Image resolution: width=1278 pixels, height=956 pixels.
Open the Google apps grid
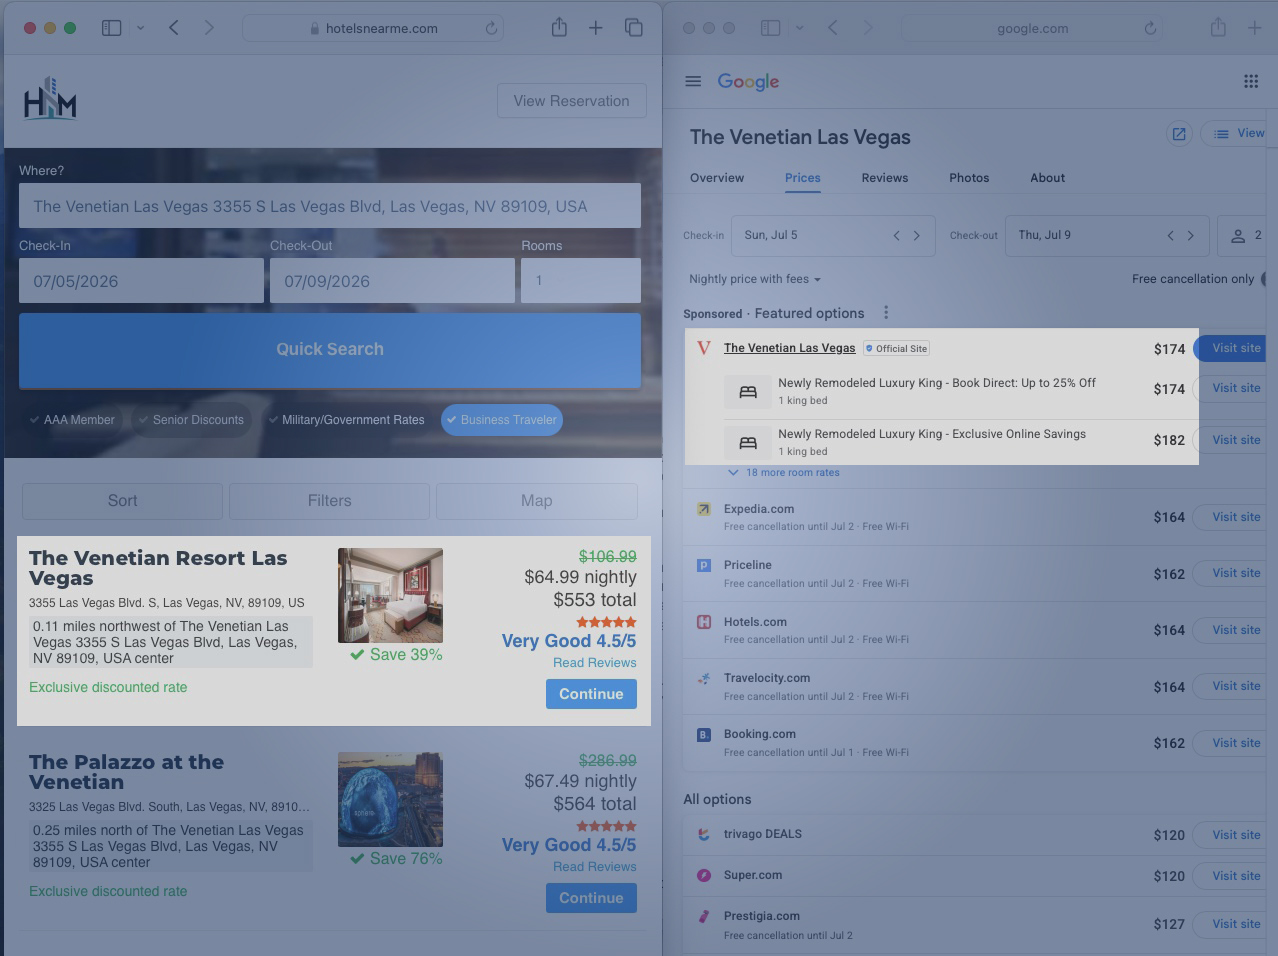pyautogui.click(x=1251, y=81)
